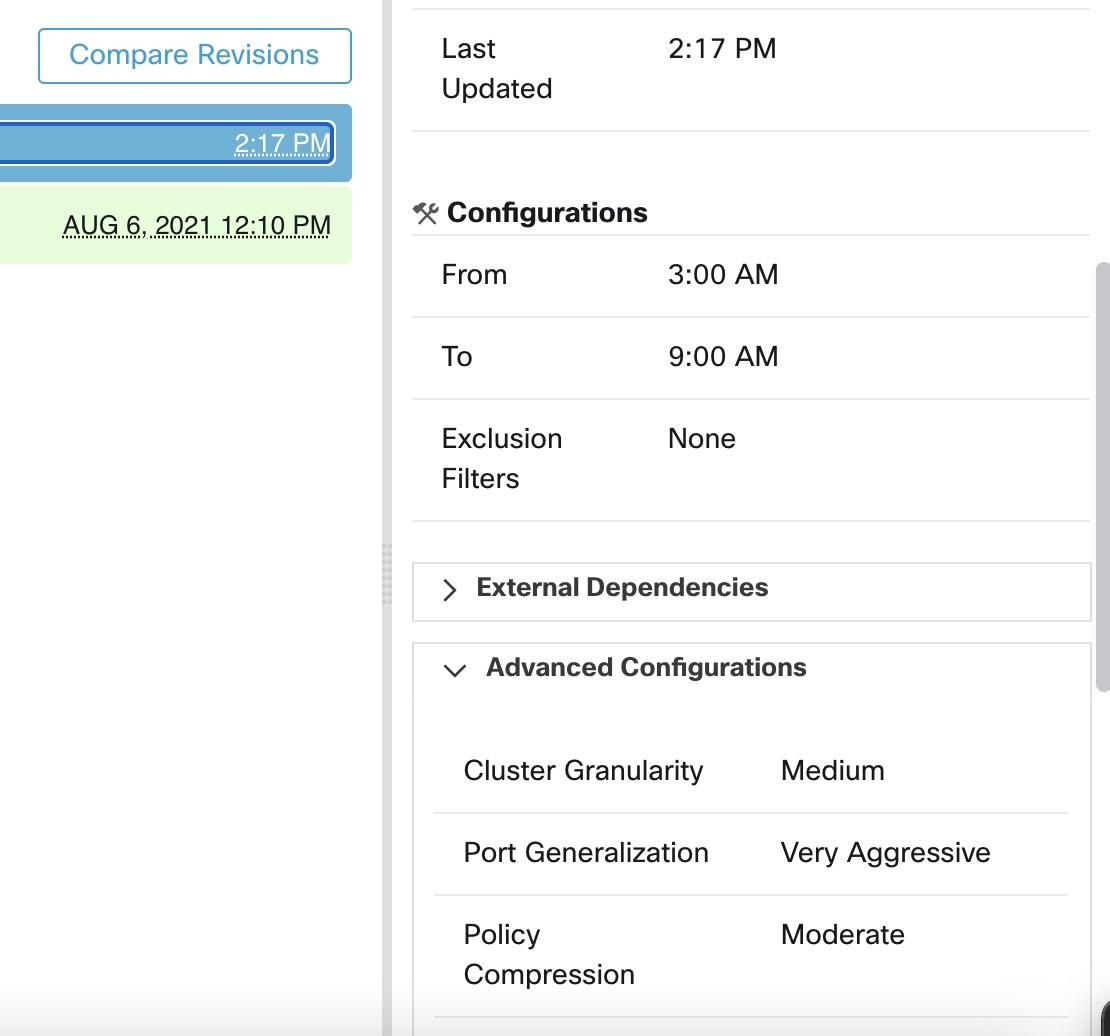Click the Cluster Granularity label
The image size is (1110, 1036).
[x=583, y=771]
